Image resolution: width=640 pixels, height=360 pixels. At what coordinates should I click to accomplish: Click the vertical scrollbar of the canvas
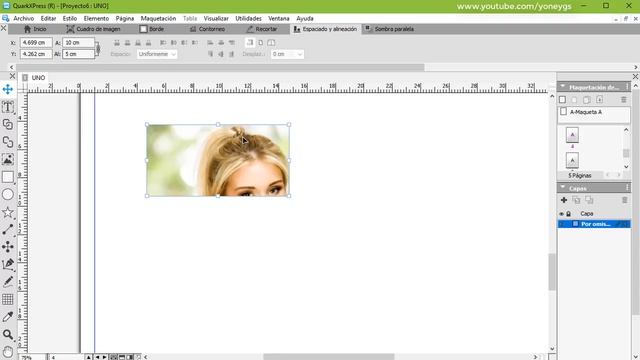552,272
